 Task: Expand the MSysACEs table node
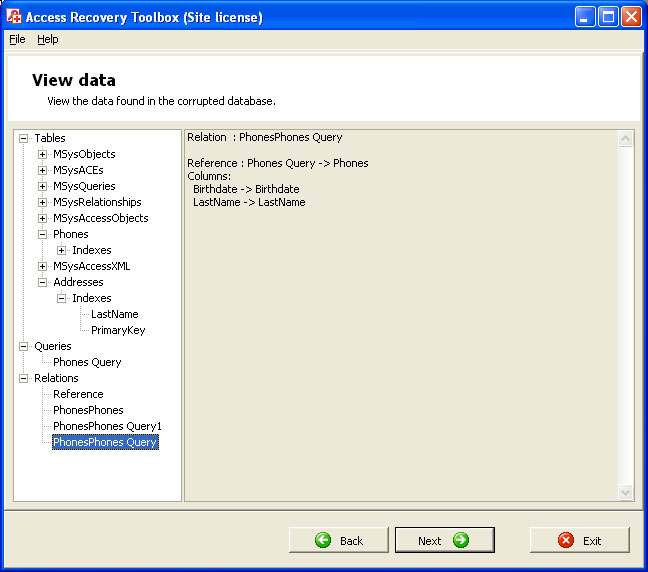[42, 170]
